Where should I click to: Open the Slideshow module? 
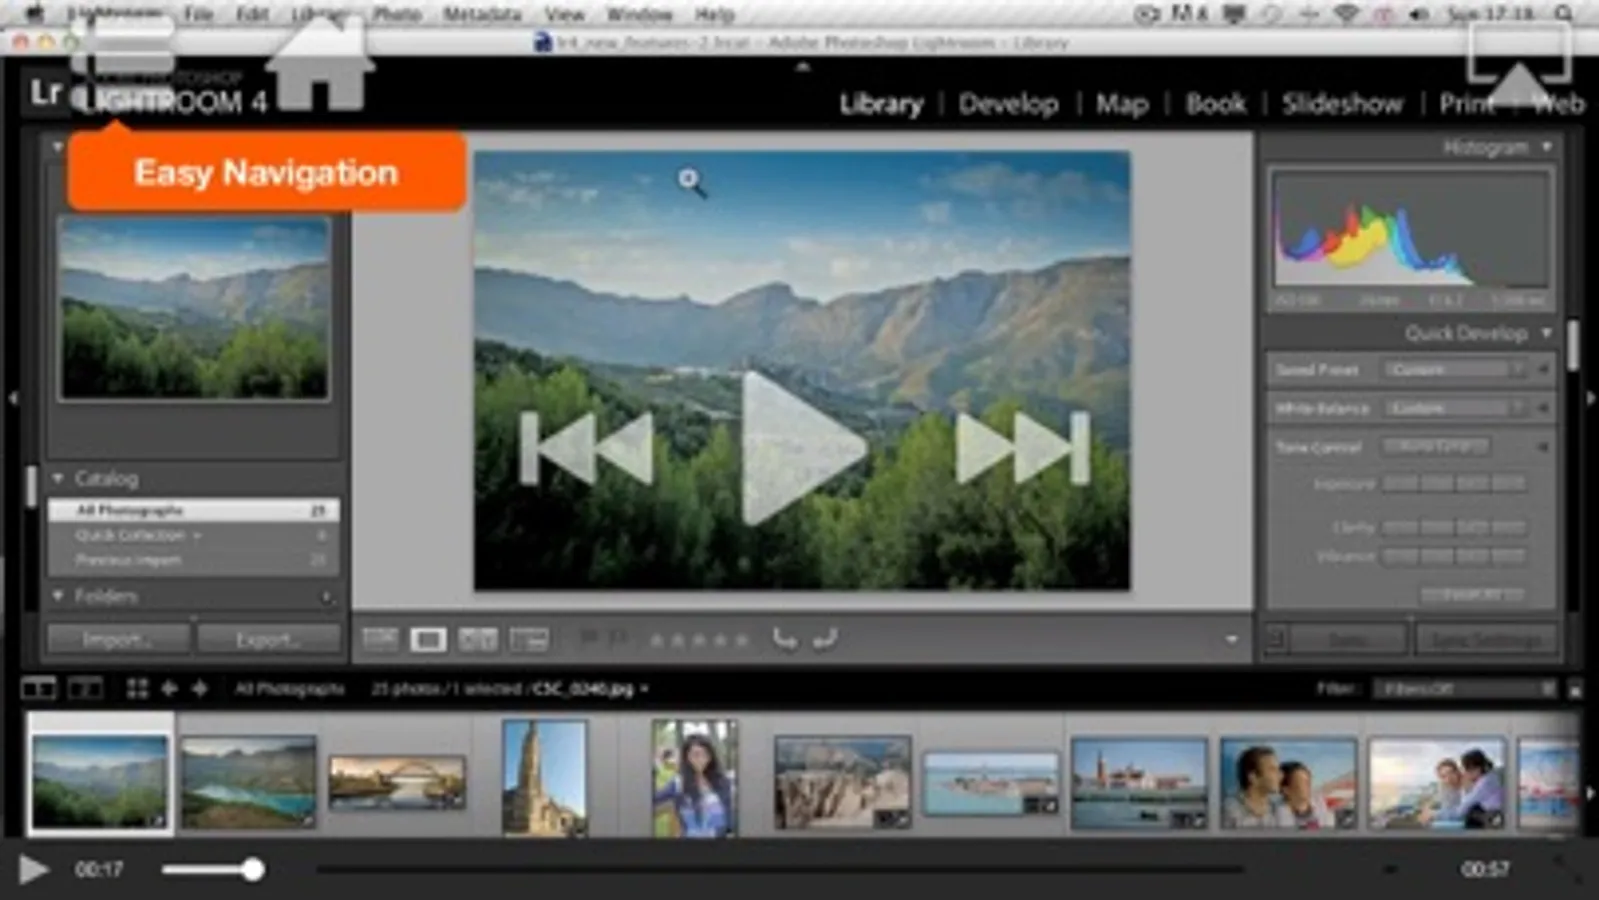(x=1342, y=104)
